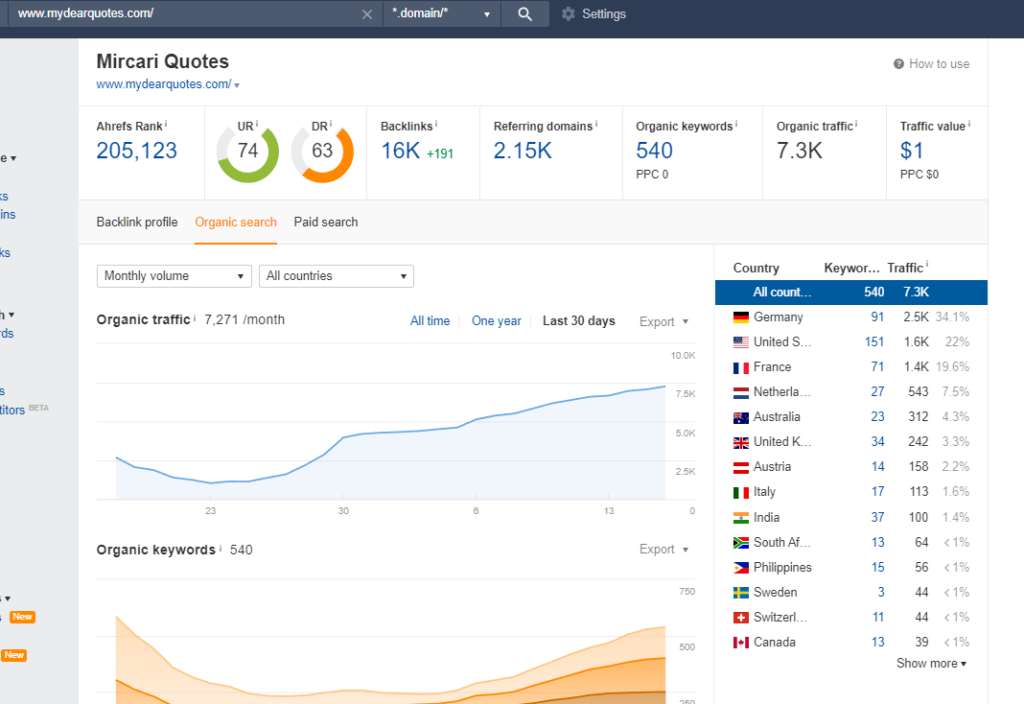Open the How to use help link
The image size is (1024, 704).
point(939,64)
